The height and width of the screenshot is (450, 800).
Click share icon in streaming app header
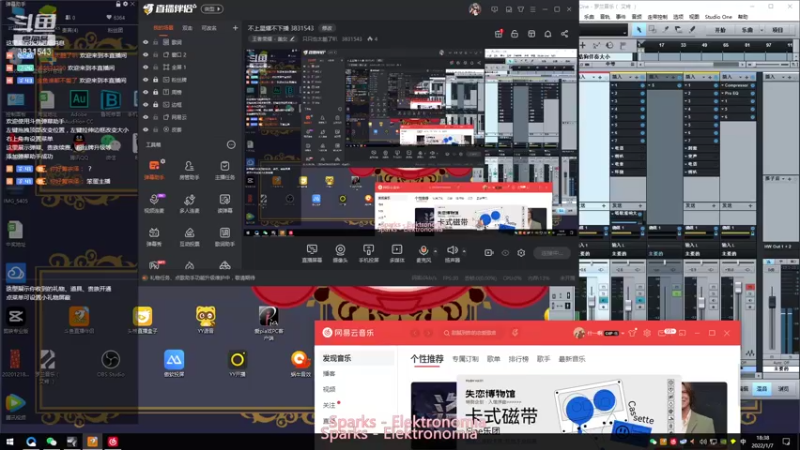[564, 34]
